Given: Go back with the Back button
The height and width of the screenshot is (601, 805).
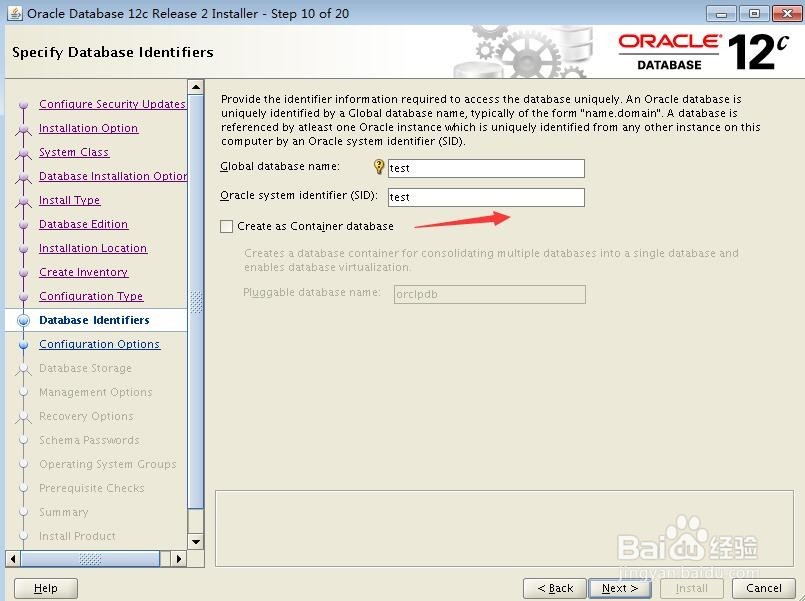Looking at the screenshot, I should (554, 588).
